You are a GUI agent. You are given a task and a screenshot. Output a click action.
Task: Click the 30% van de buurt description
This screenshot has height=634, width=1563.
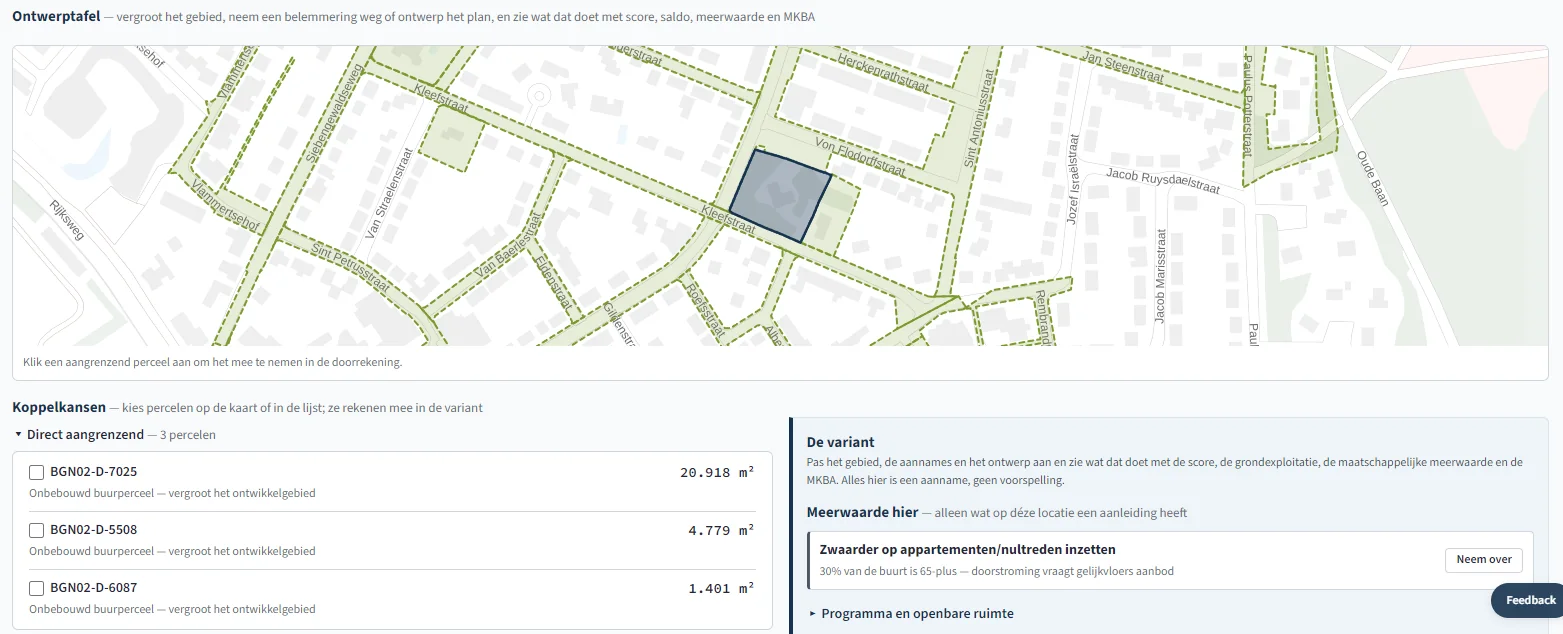pos(996,571)
